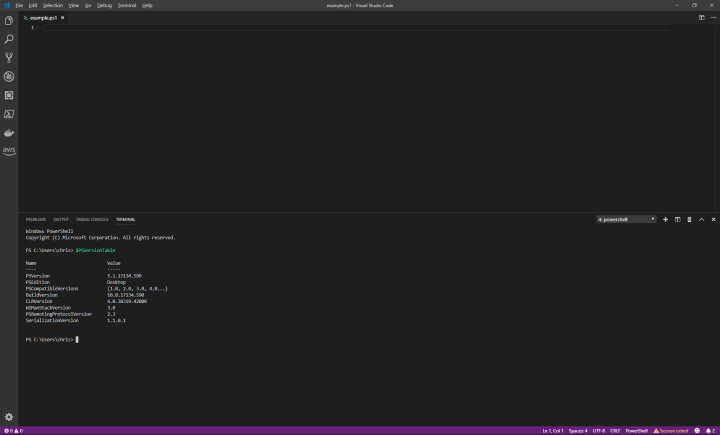Maximize terminal panel with the up chevron

[701, 219]
